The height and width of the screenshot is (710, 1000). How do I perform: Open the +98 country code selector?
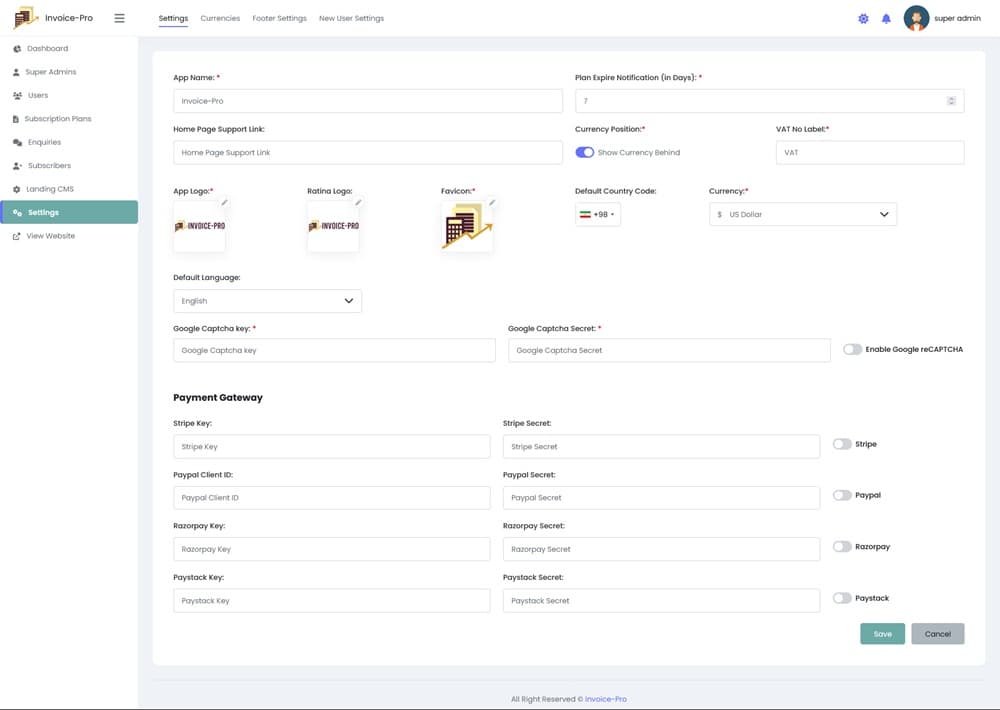[598, 215]
